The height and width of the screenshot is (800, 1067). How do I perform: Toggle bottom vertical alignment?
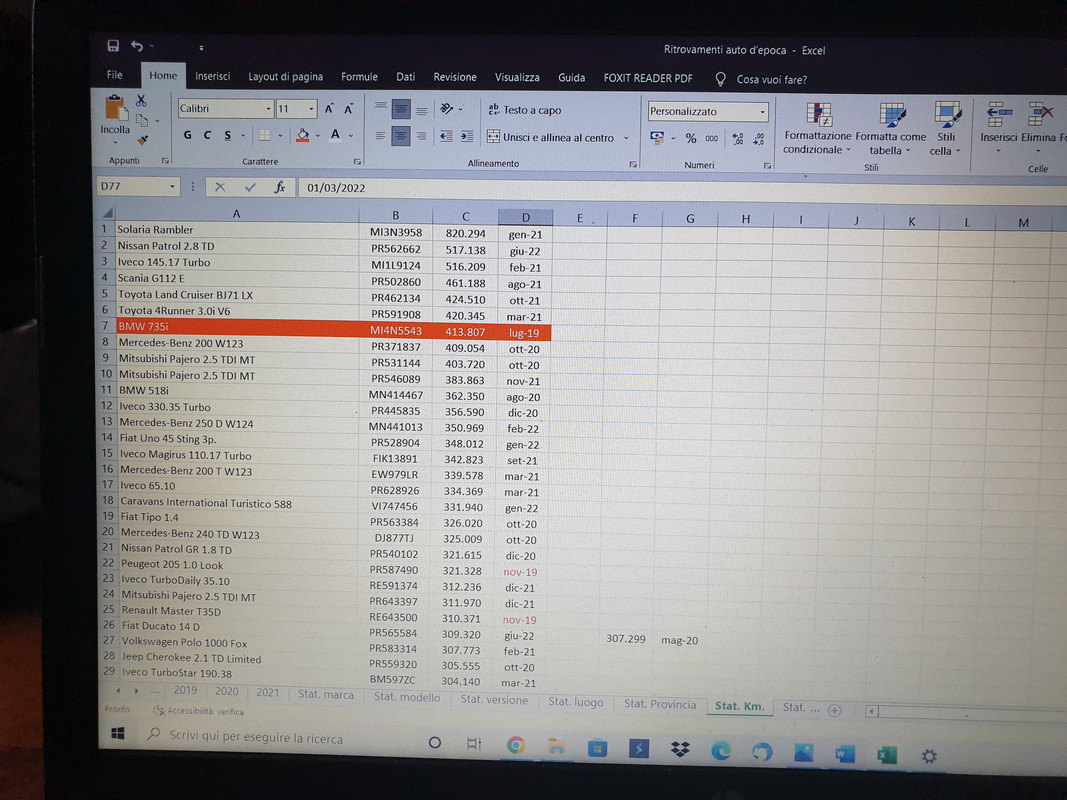(x=421, y=109)
